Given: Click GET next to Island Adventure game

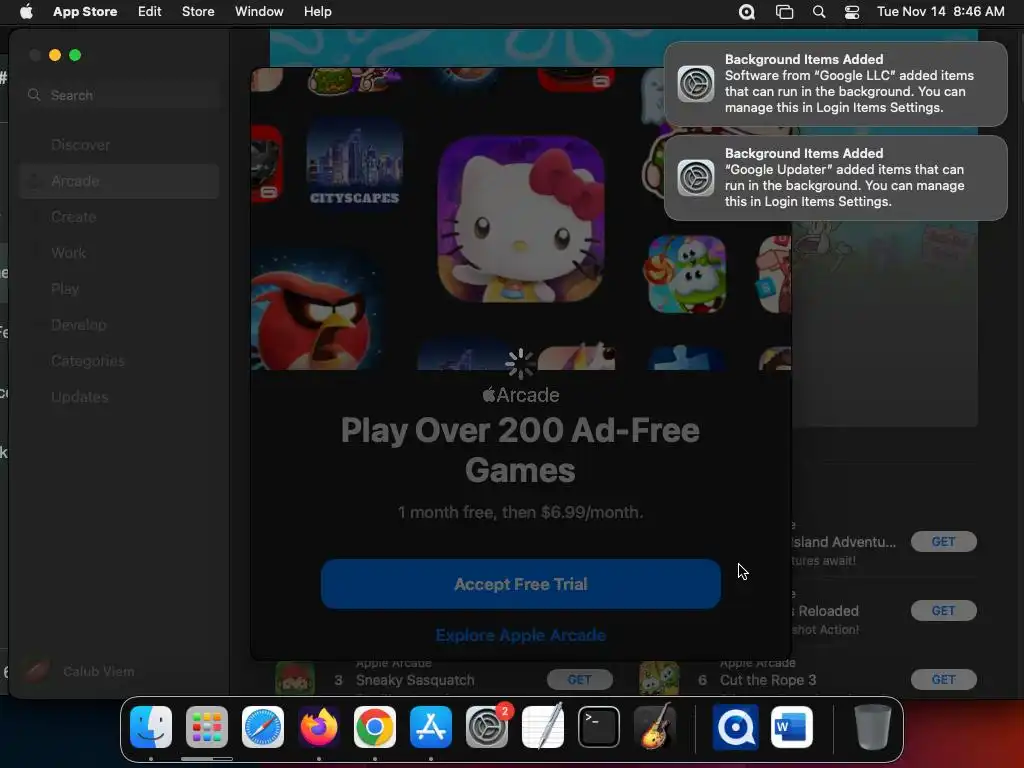Looking at the screenshot, I should (x=944, y=541).
